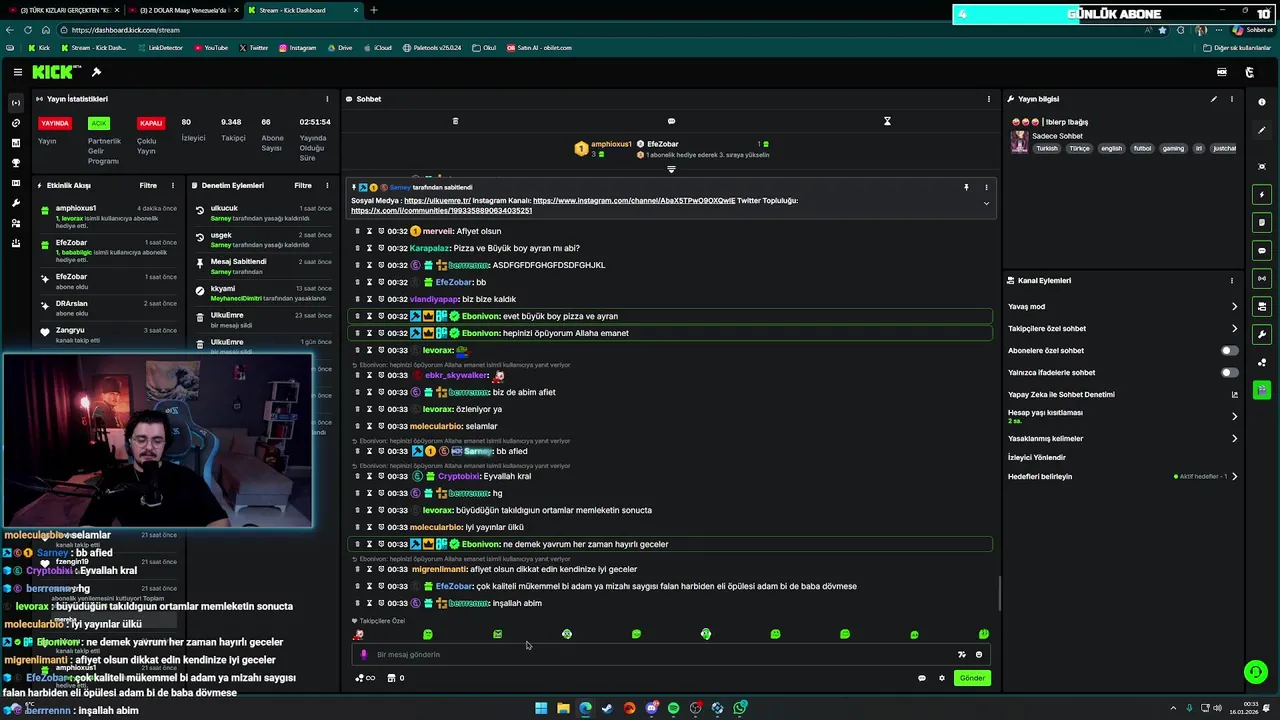Click the pencil icon in right sidebar
Screen dimensions: 1280x720
point(1262,130)
